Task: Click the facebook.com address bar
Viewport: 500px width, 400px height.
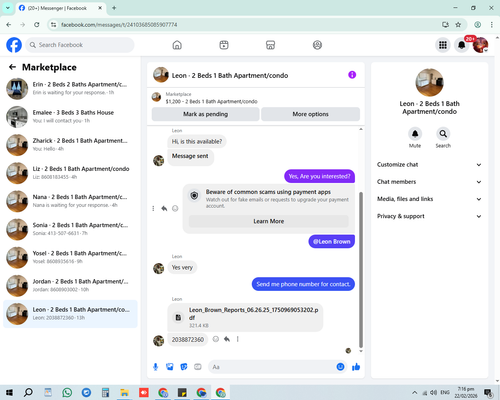Action: 247,25
